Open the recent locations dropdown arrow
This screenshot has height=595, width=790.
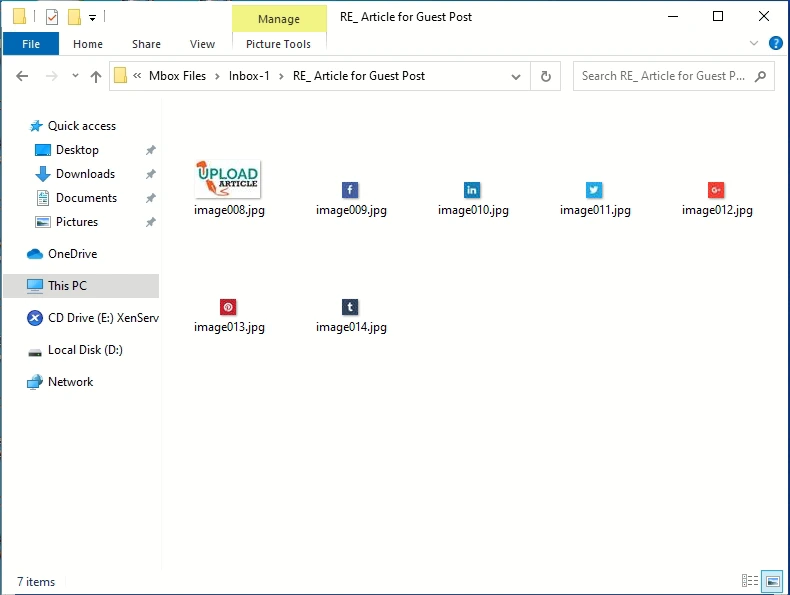pyautogui.click(x=75, y=76)
